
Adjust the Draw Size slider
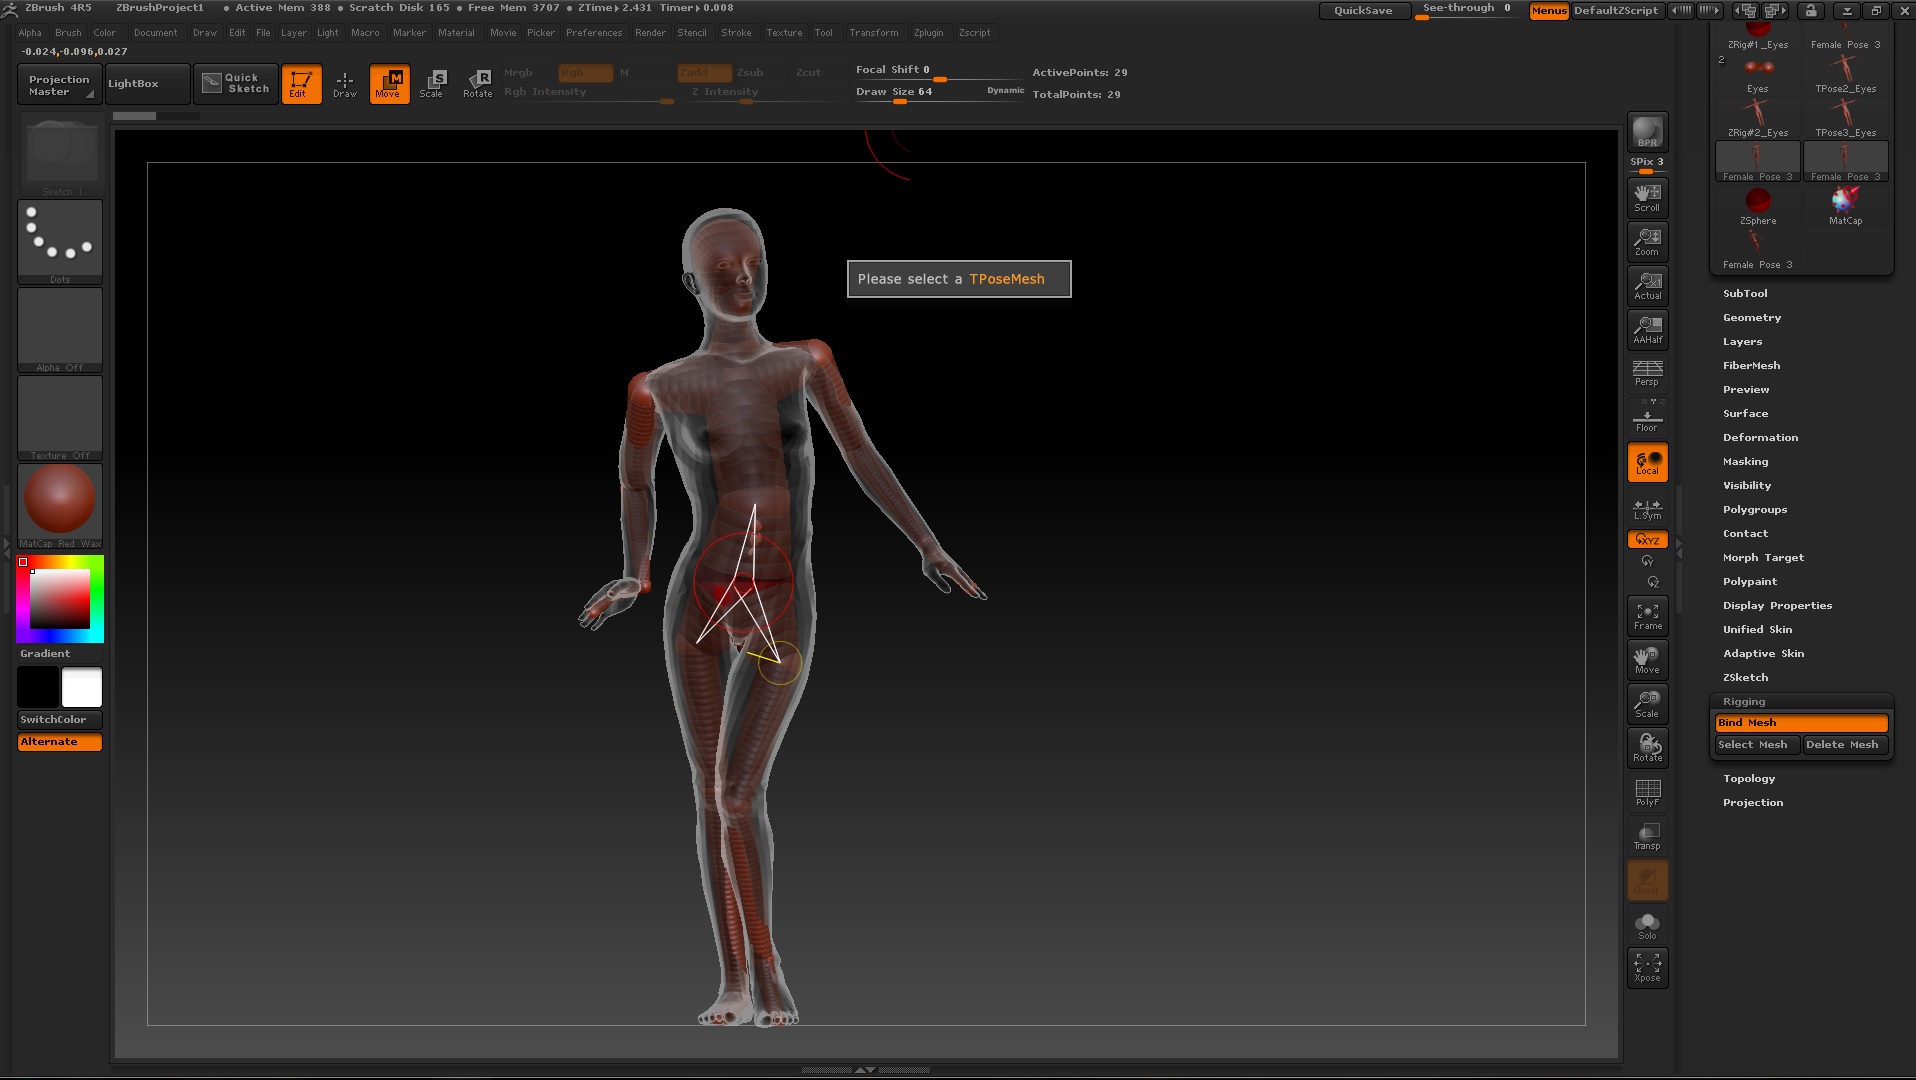click(x=939, y=93)
